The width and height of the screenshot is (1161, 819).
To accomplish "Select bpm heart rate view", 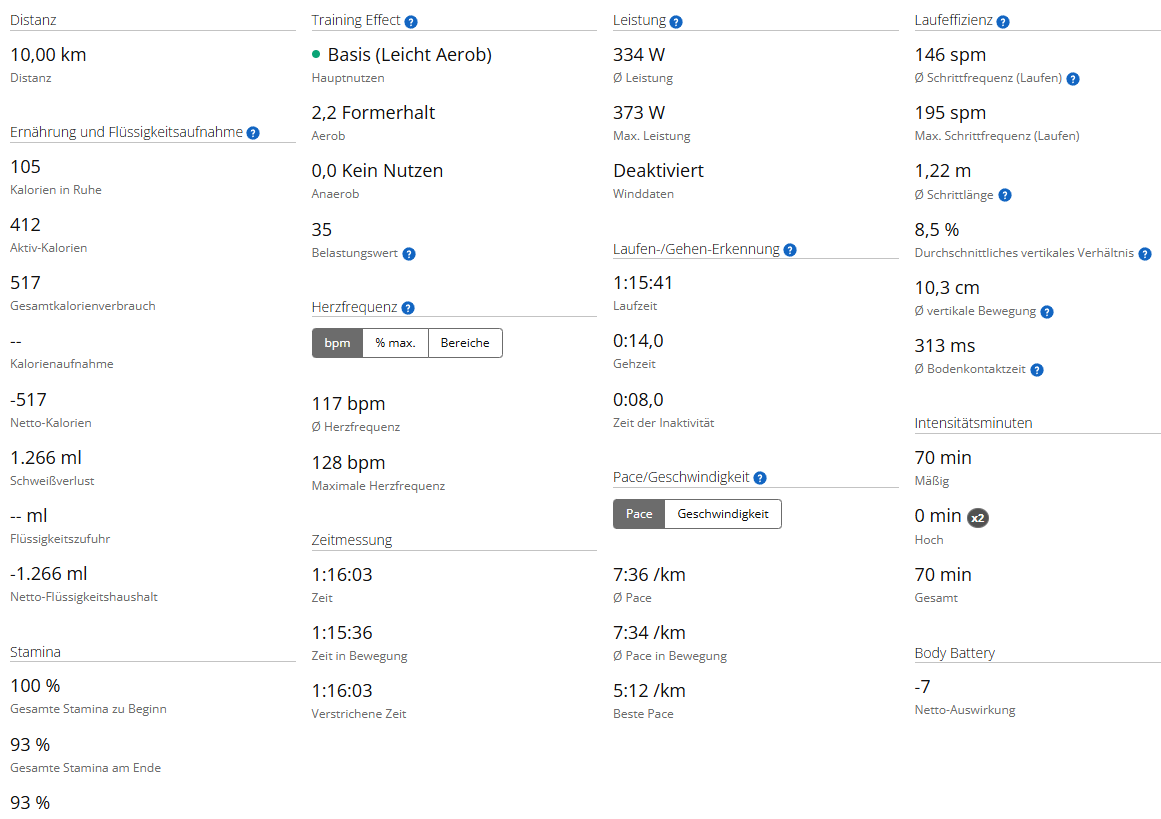I will tap(337, 343).
